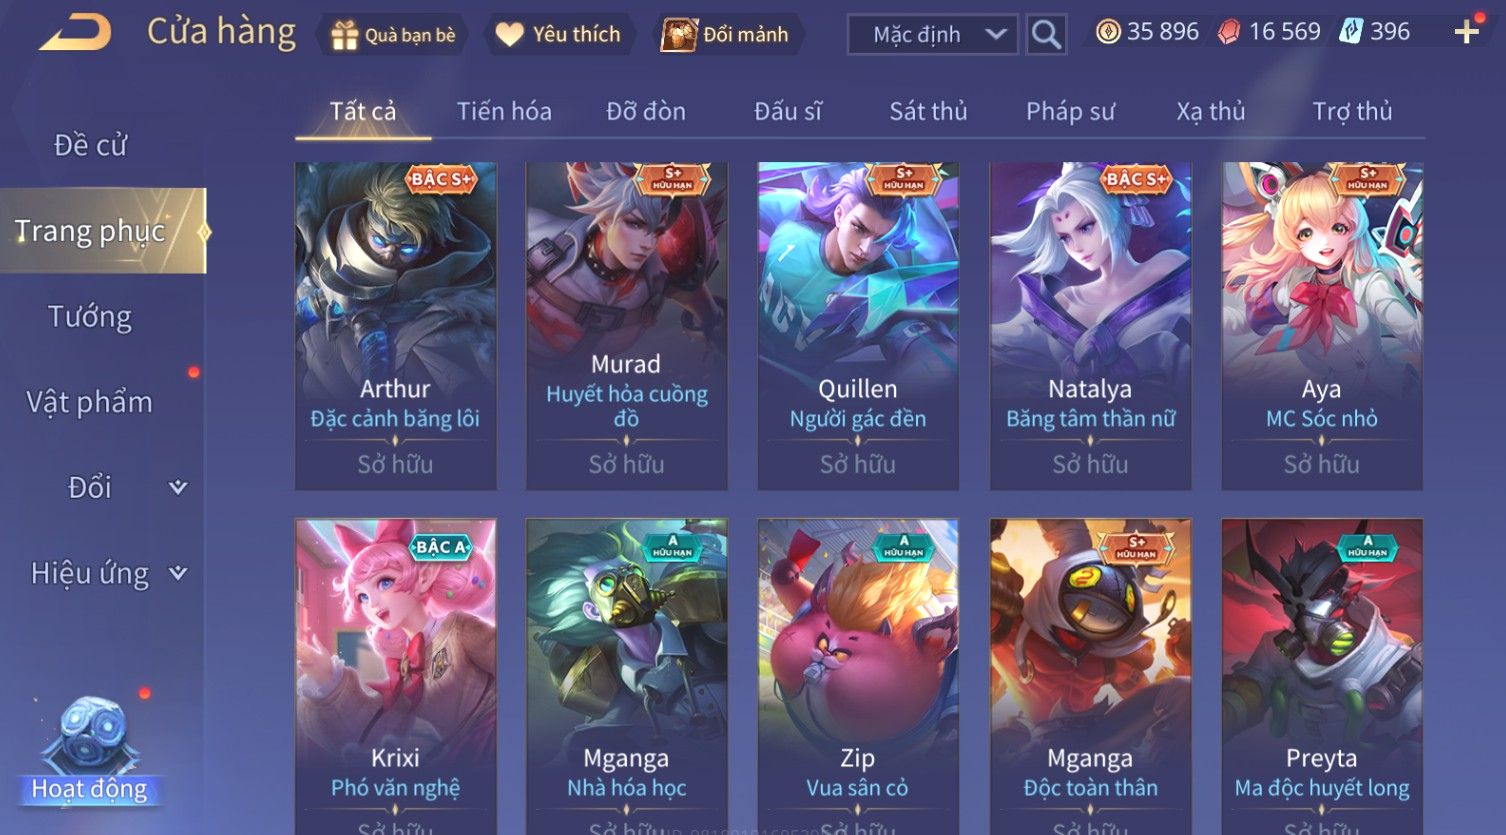Select the Tiến hóa tab
The width and height of the screenshot is (1506, 835).
point(504,111)
